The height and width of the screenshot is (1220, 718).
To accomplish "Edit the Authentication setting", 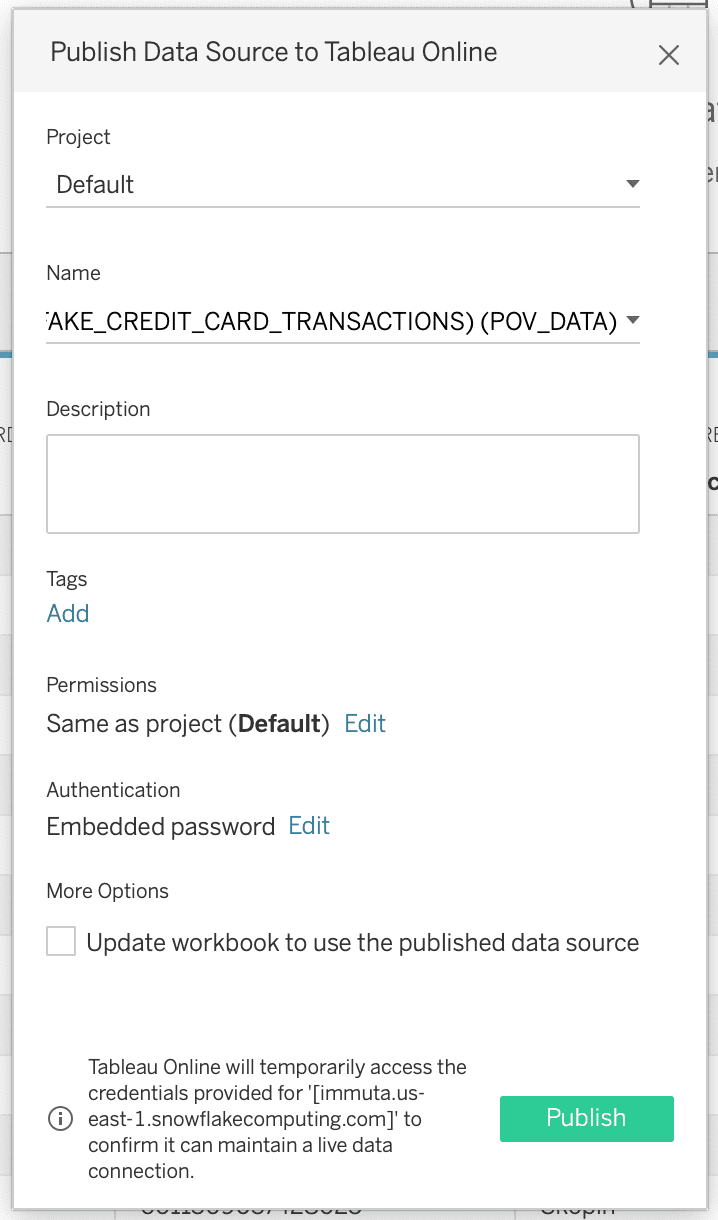I will [x=309, y=825].
